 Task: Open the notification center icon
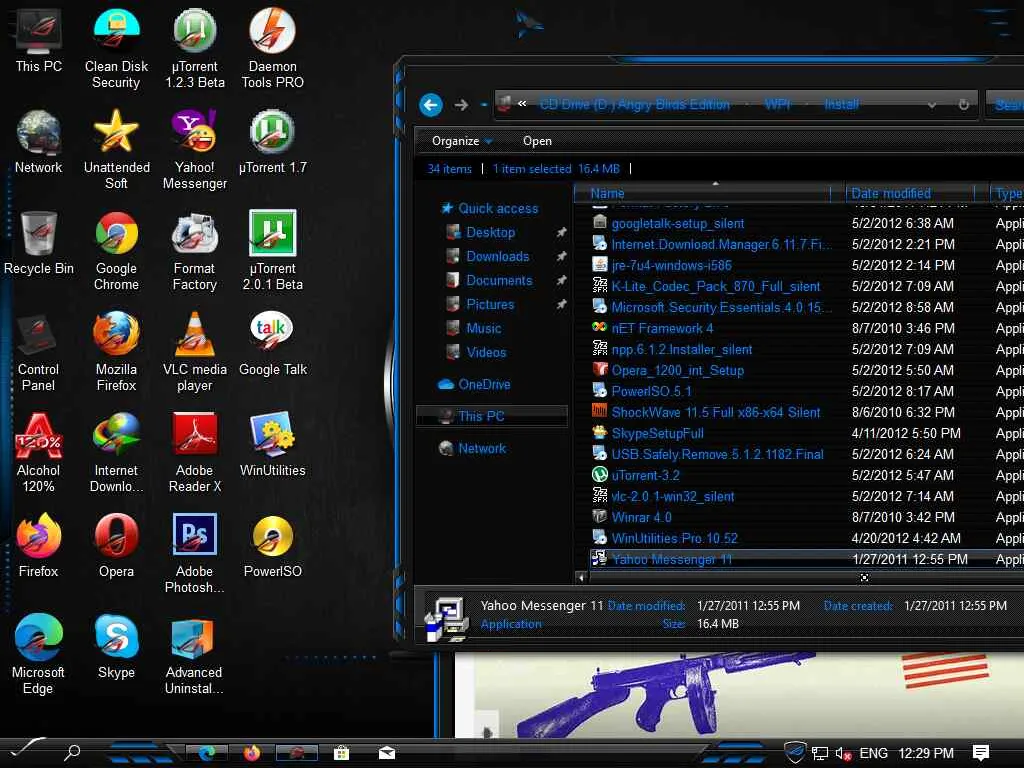[980, 753]
